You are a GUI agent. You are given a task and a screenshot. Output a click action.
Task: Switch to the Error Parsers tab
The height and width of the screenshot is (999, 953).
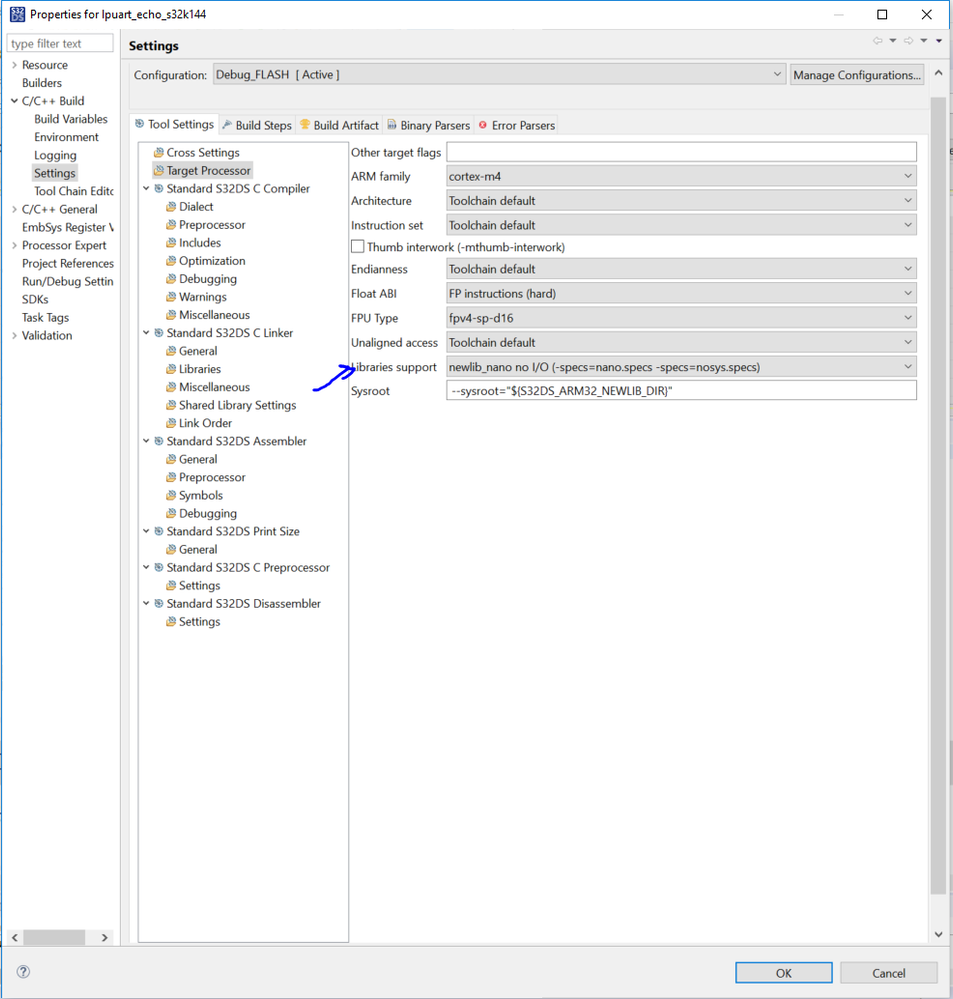tap(517, 125)
